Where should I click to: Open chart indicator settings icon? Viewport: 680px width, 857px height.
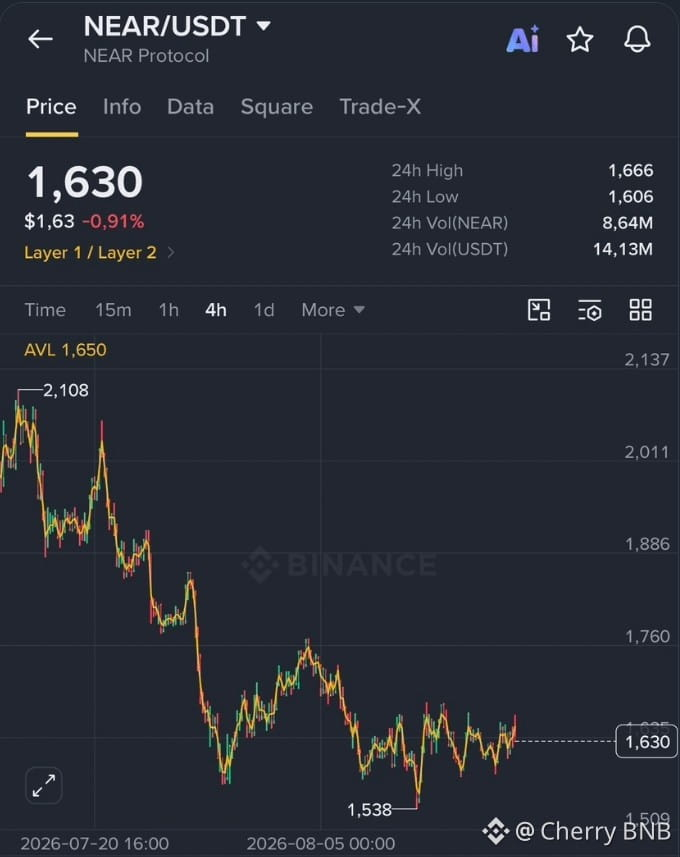[x=590, y=310]
